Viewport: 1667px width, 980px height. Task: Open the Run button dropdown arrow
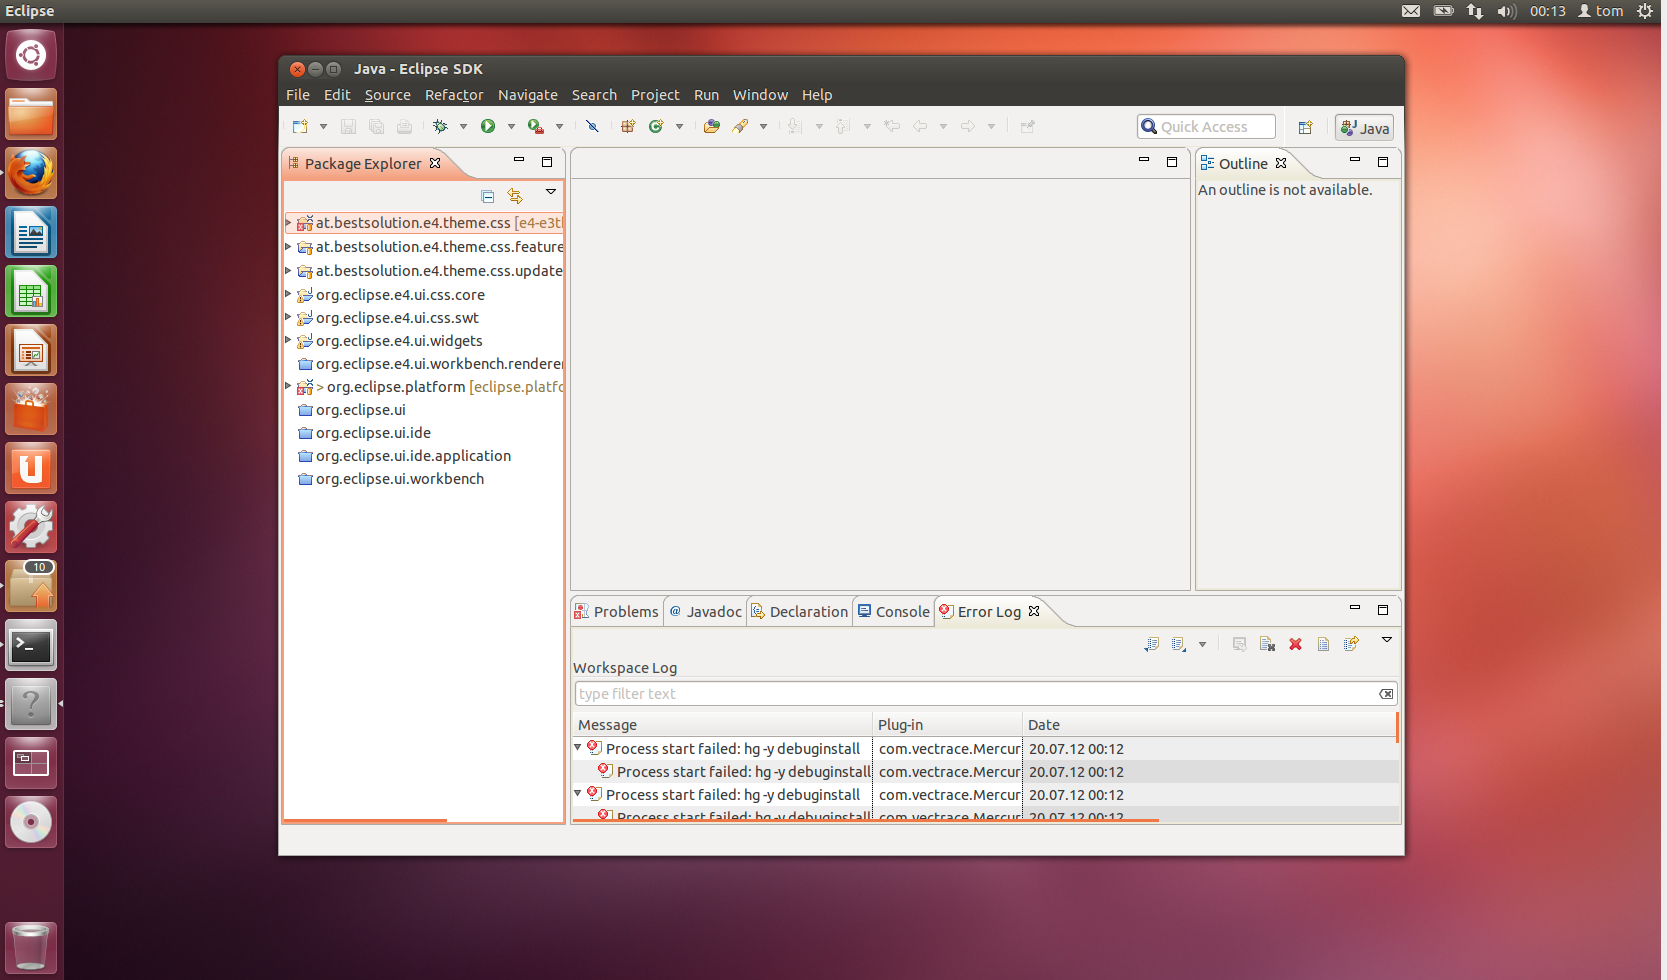(x=511, y=127)
